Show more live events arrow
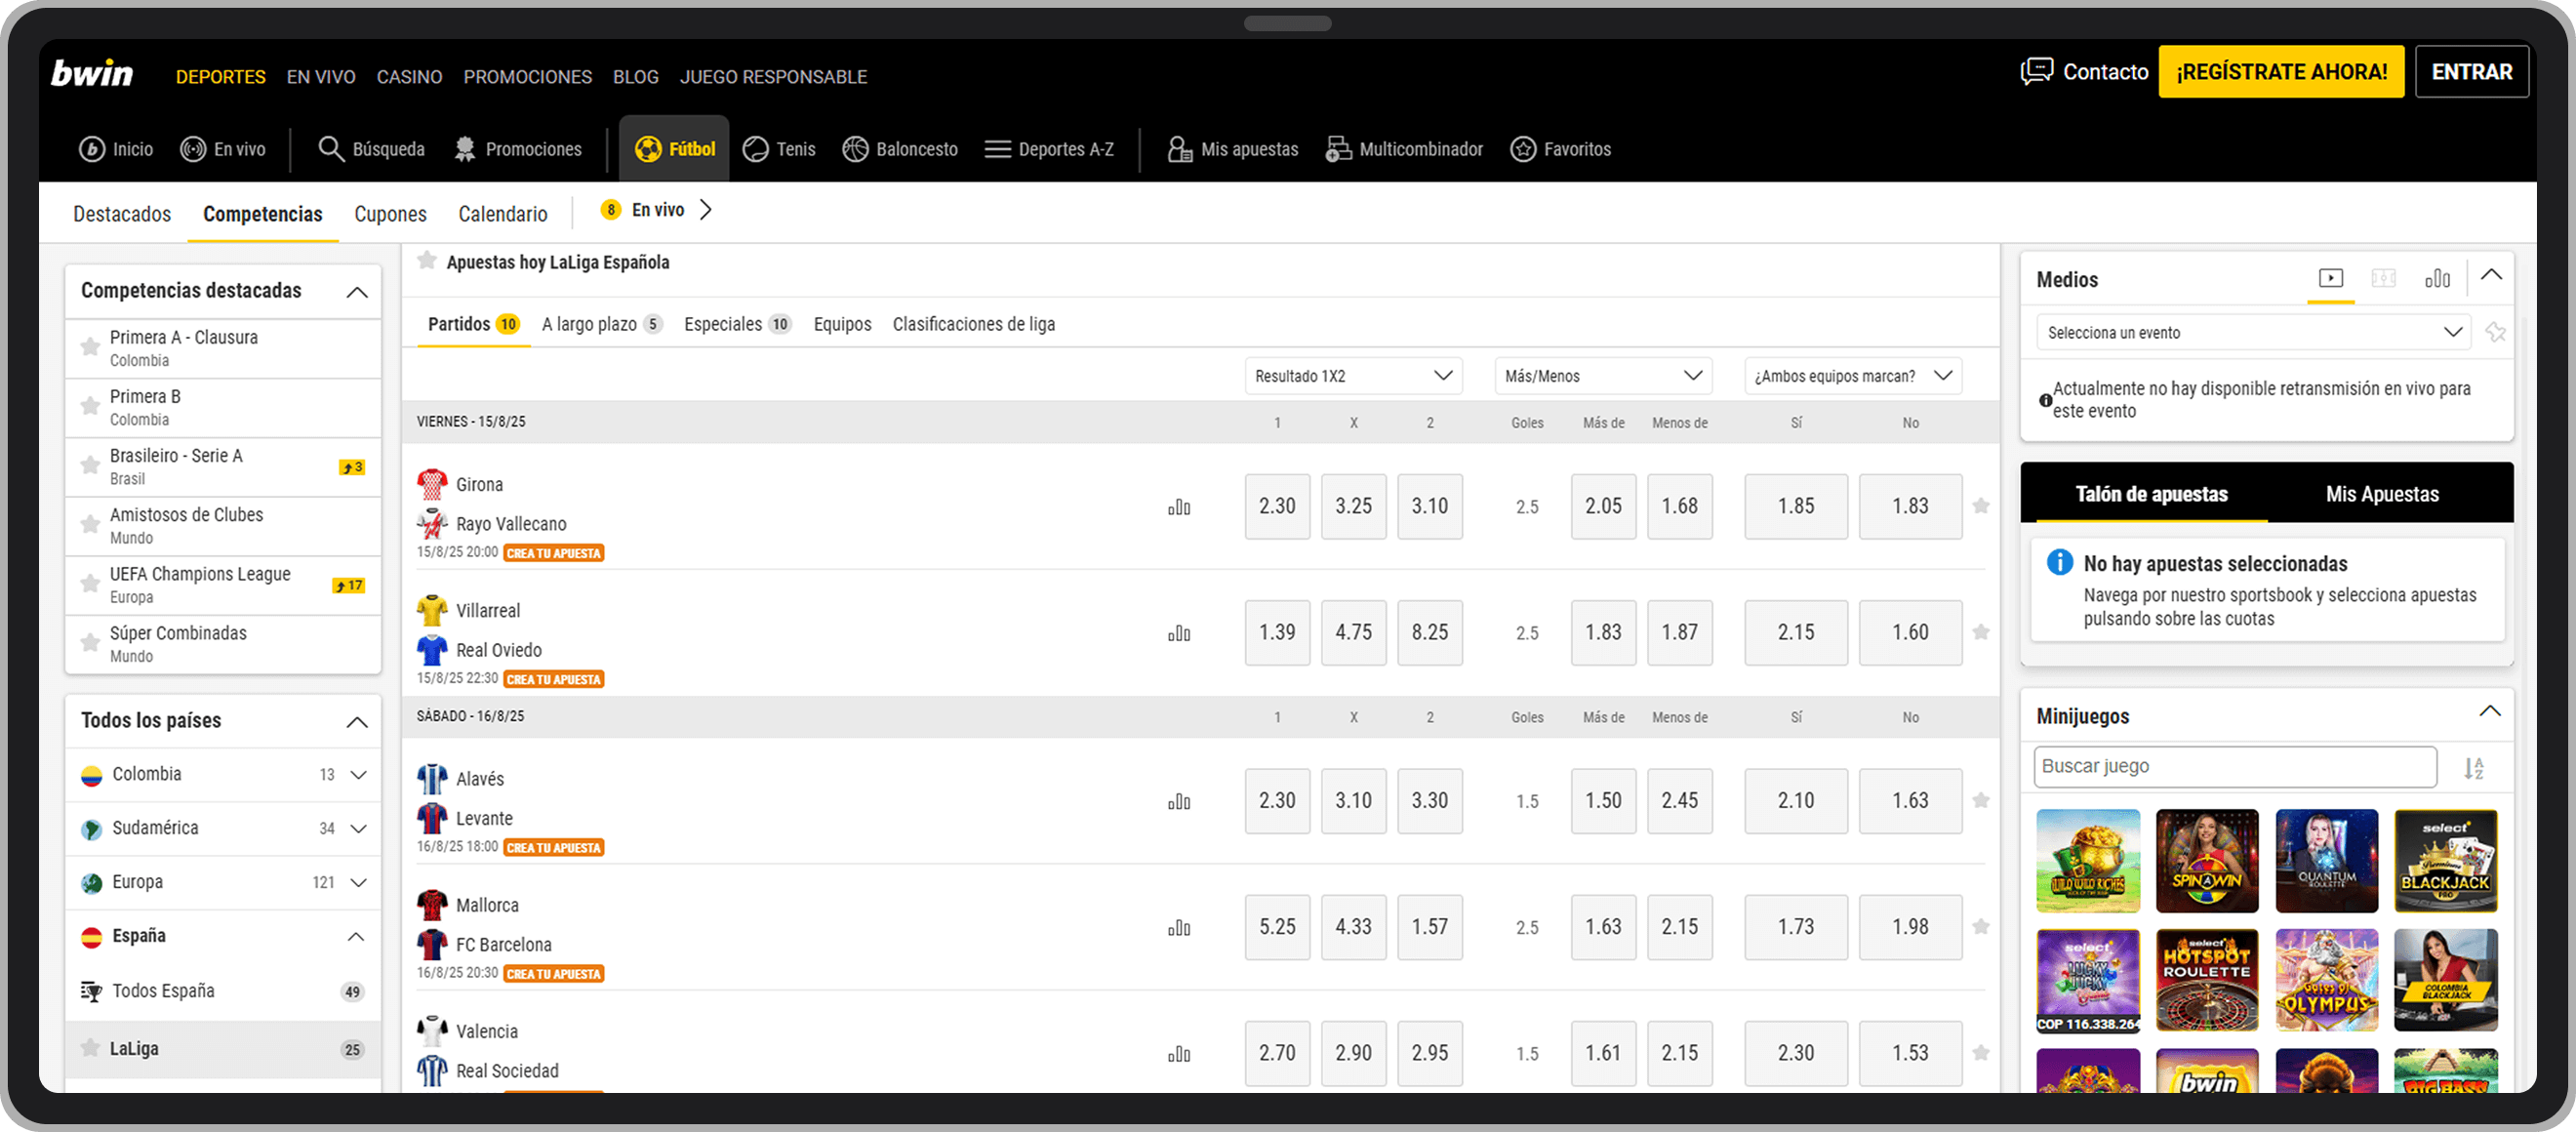 coord(706,210)
